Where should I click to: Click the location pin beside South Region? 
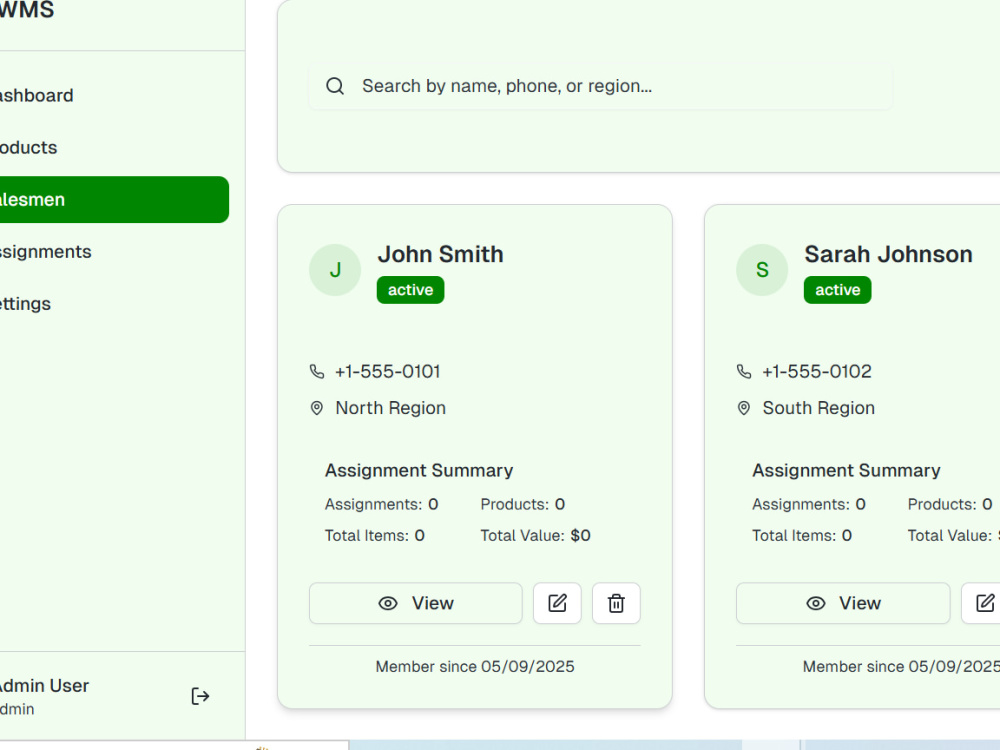(x=744, y=408)
